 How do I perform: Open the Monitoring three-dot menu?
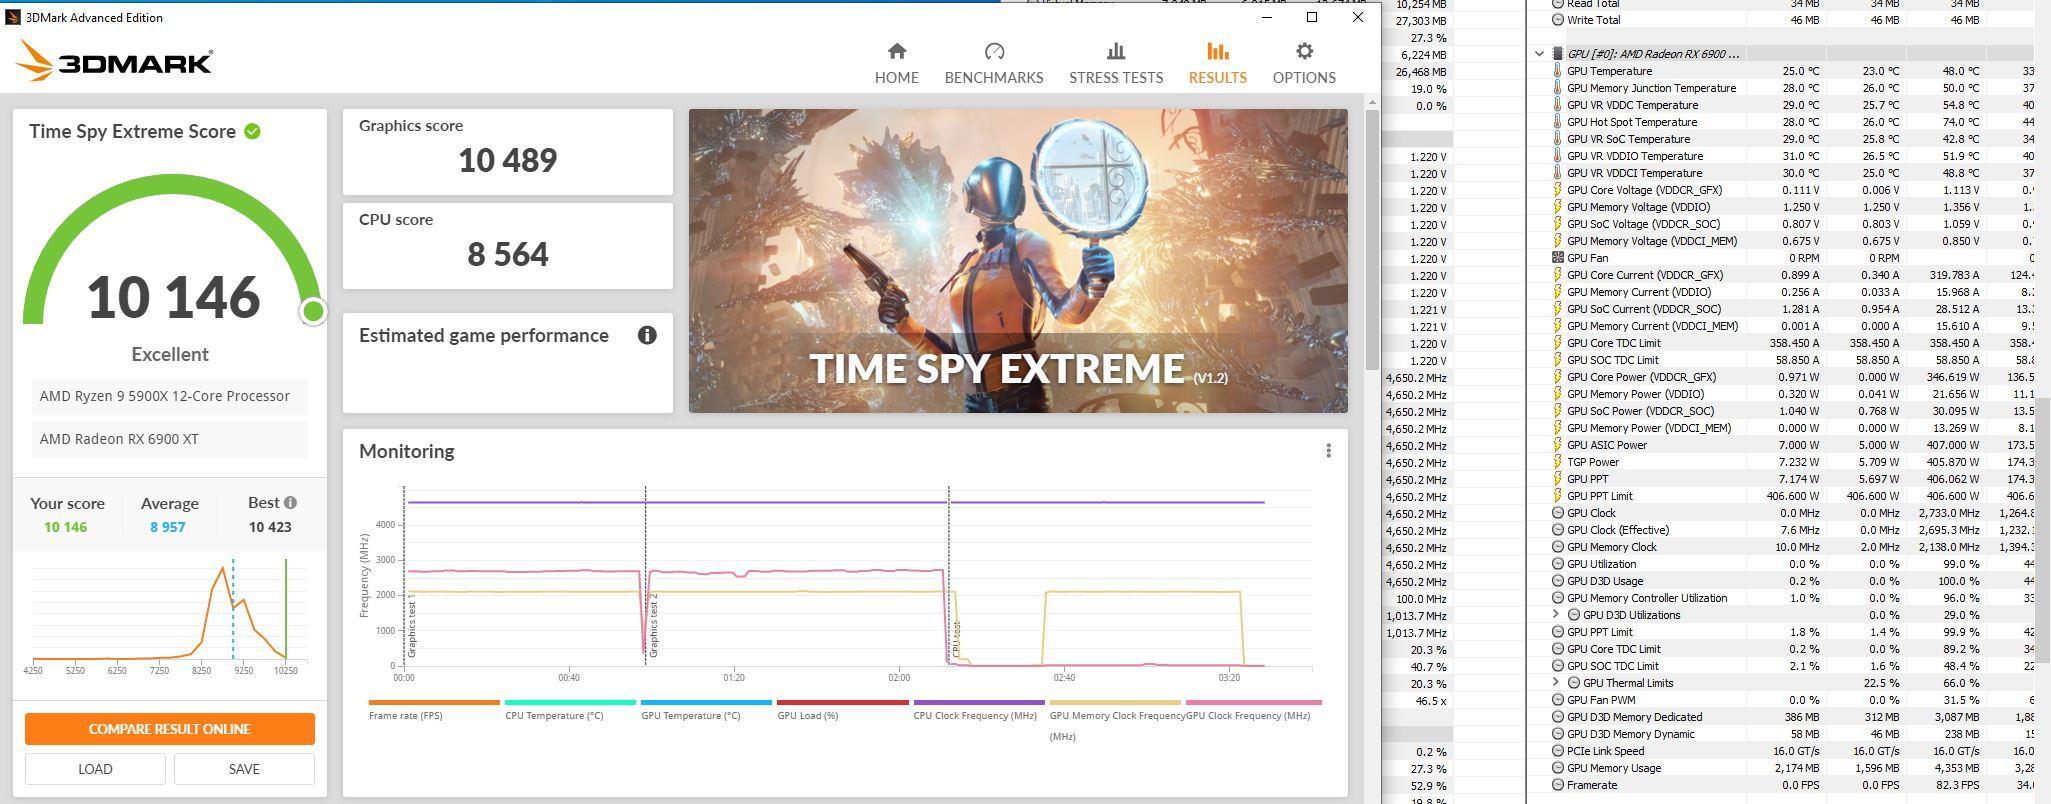1328,451
